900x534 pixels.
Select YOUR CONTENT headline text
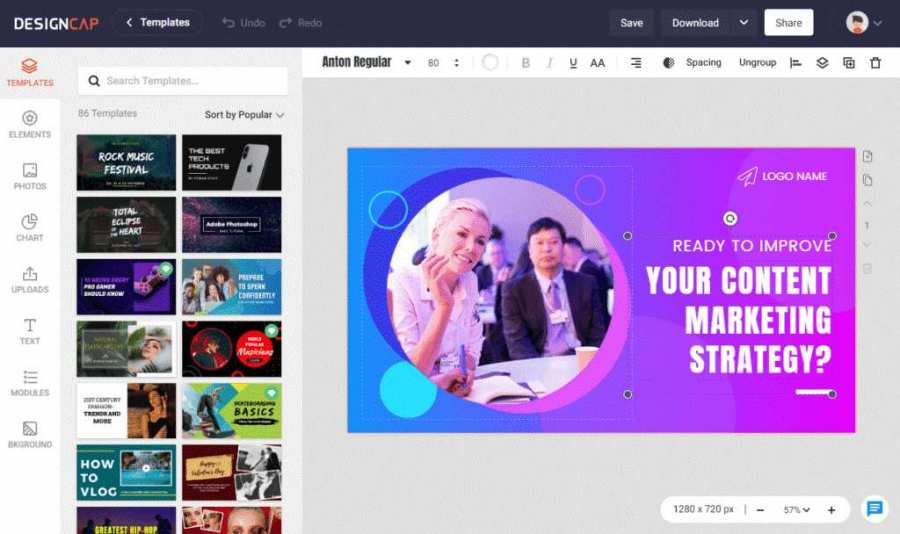pos(739,280)
